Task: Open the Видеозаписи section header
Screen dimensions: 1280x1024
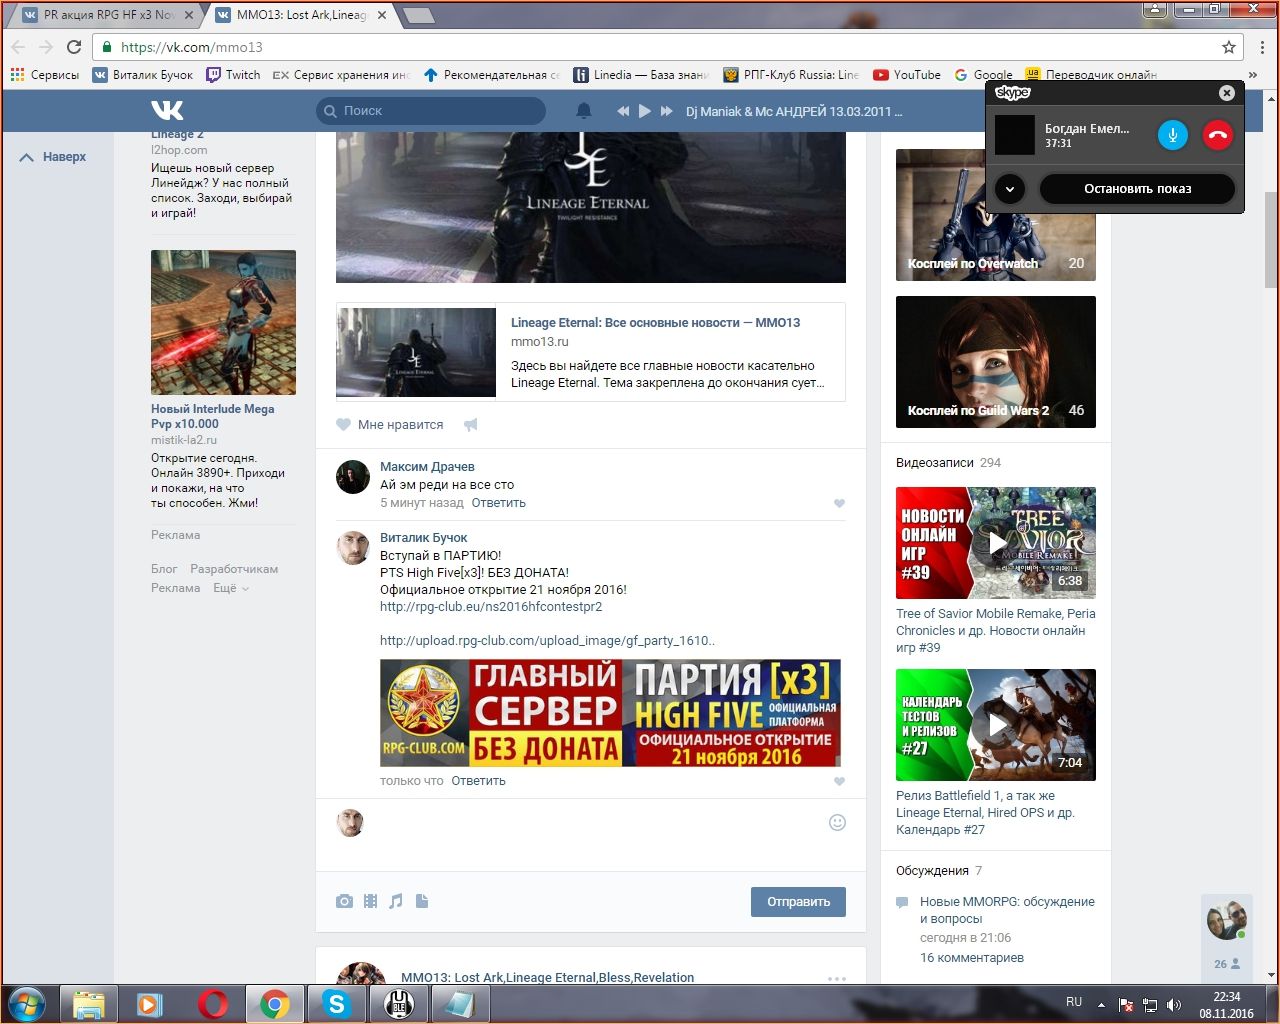Action: pos(934,463)
